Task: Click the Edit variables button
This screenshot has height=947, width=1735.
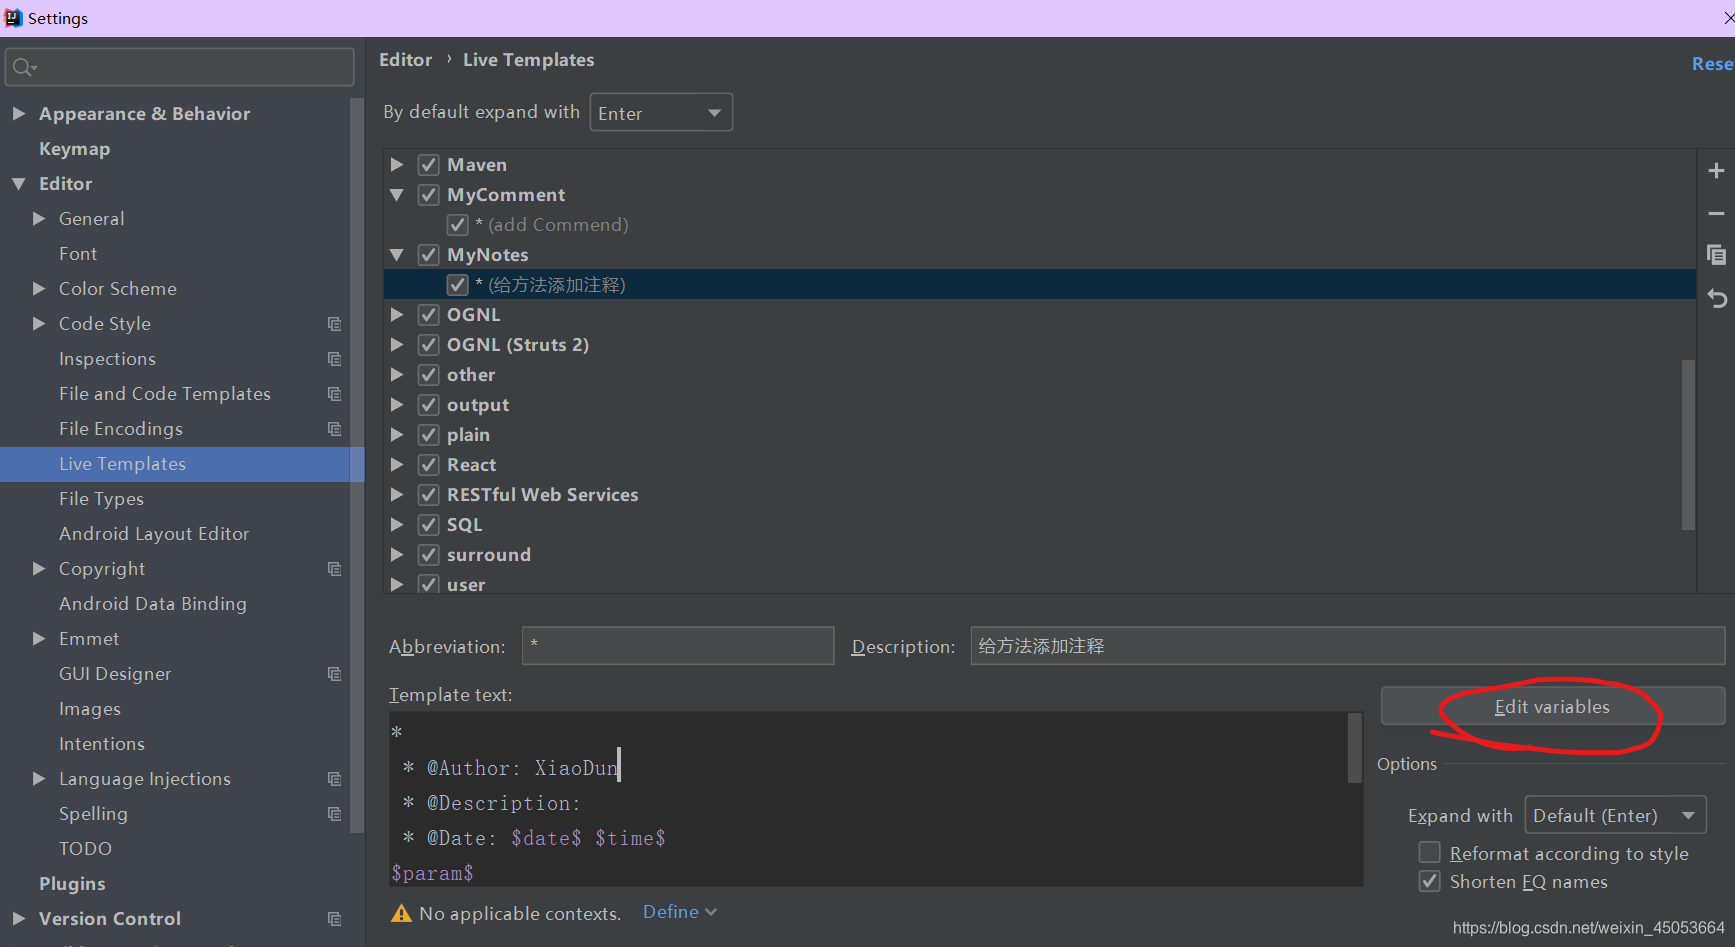Action: (1552, 706)
